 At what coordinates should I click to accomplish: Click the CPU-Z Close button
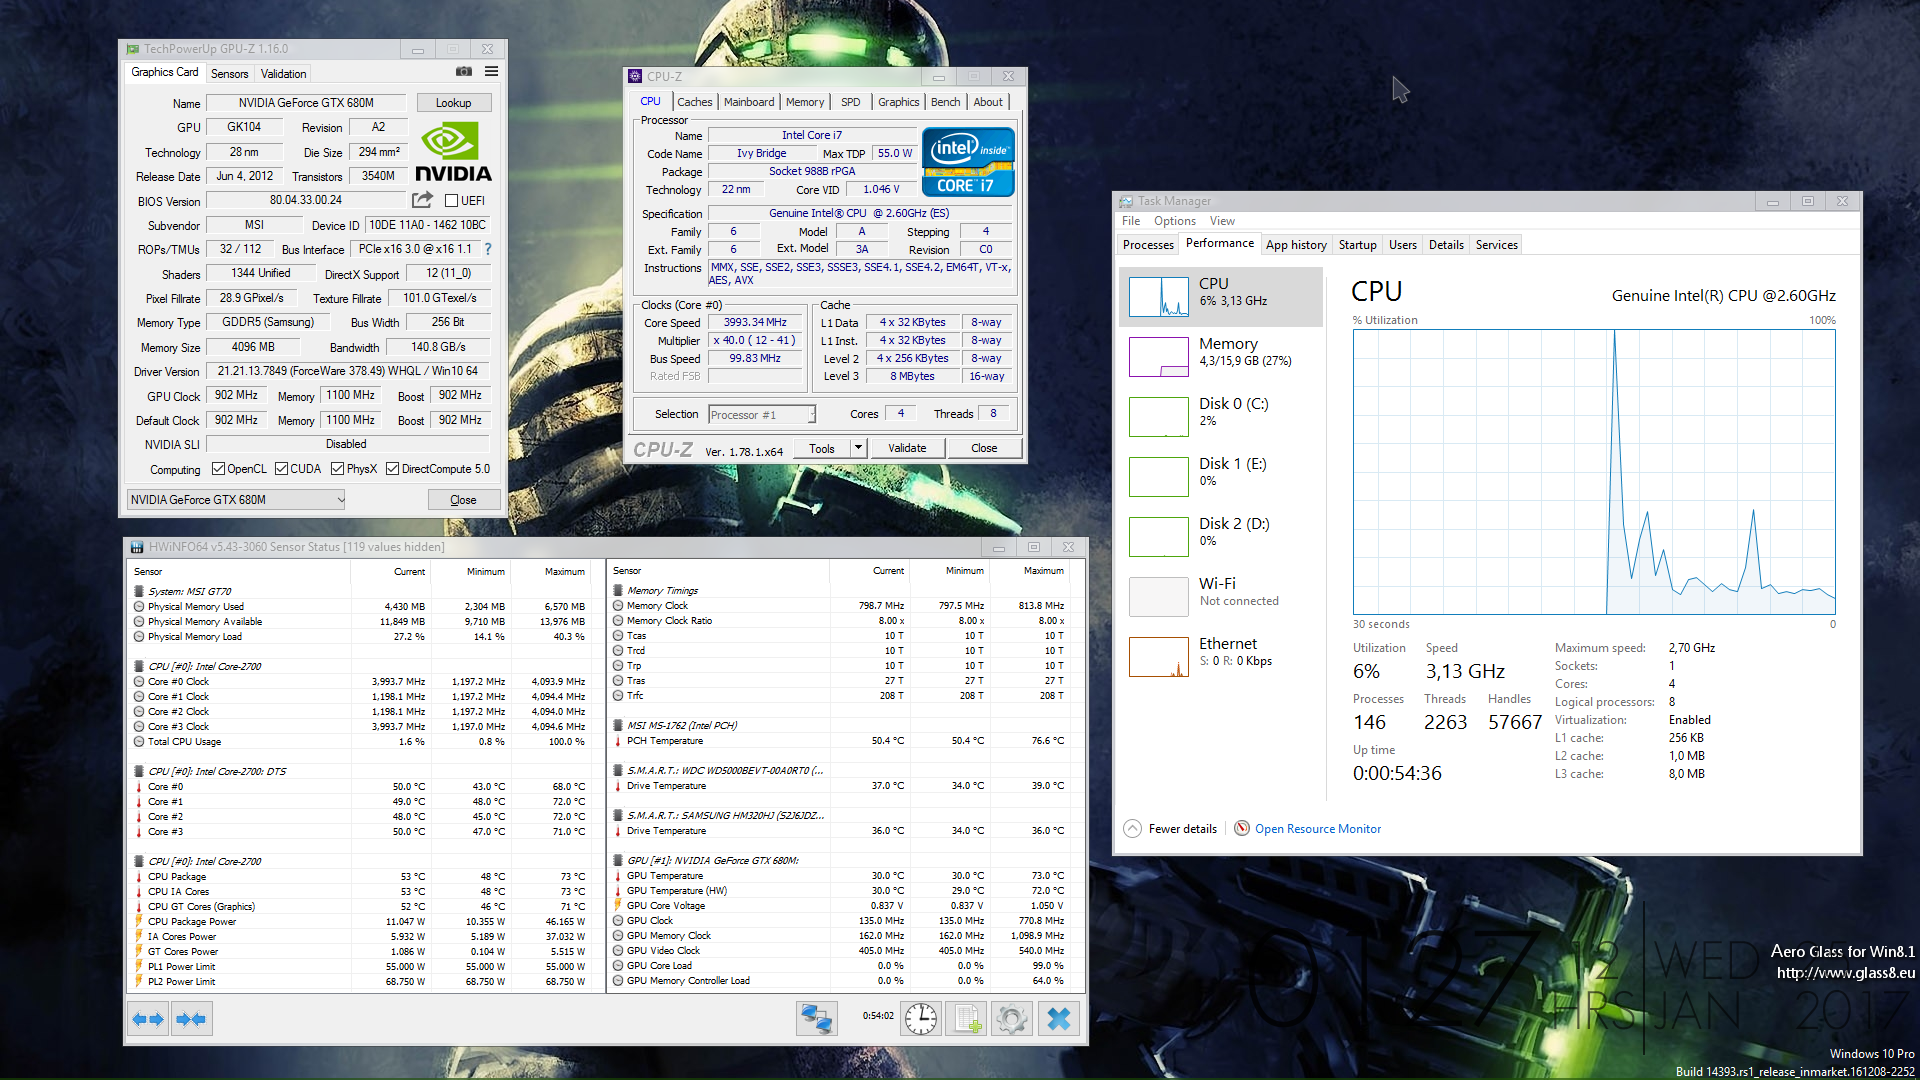(984, 448)
